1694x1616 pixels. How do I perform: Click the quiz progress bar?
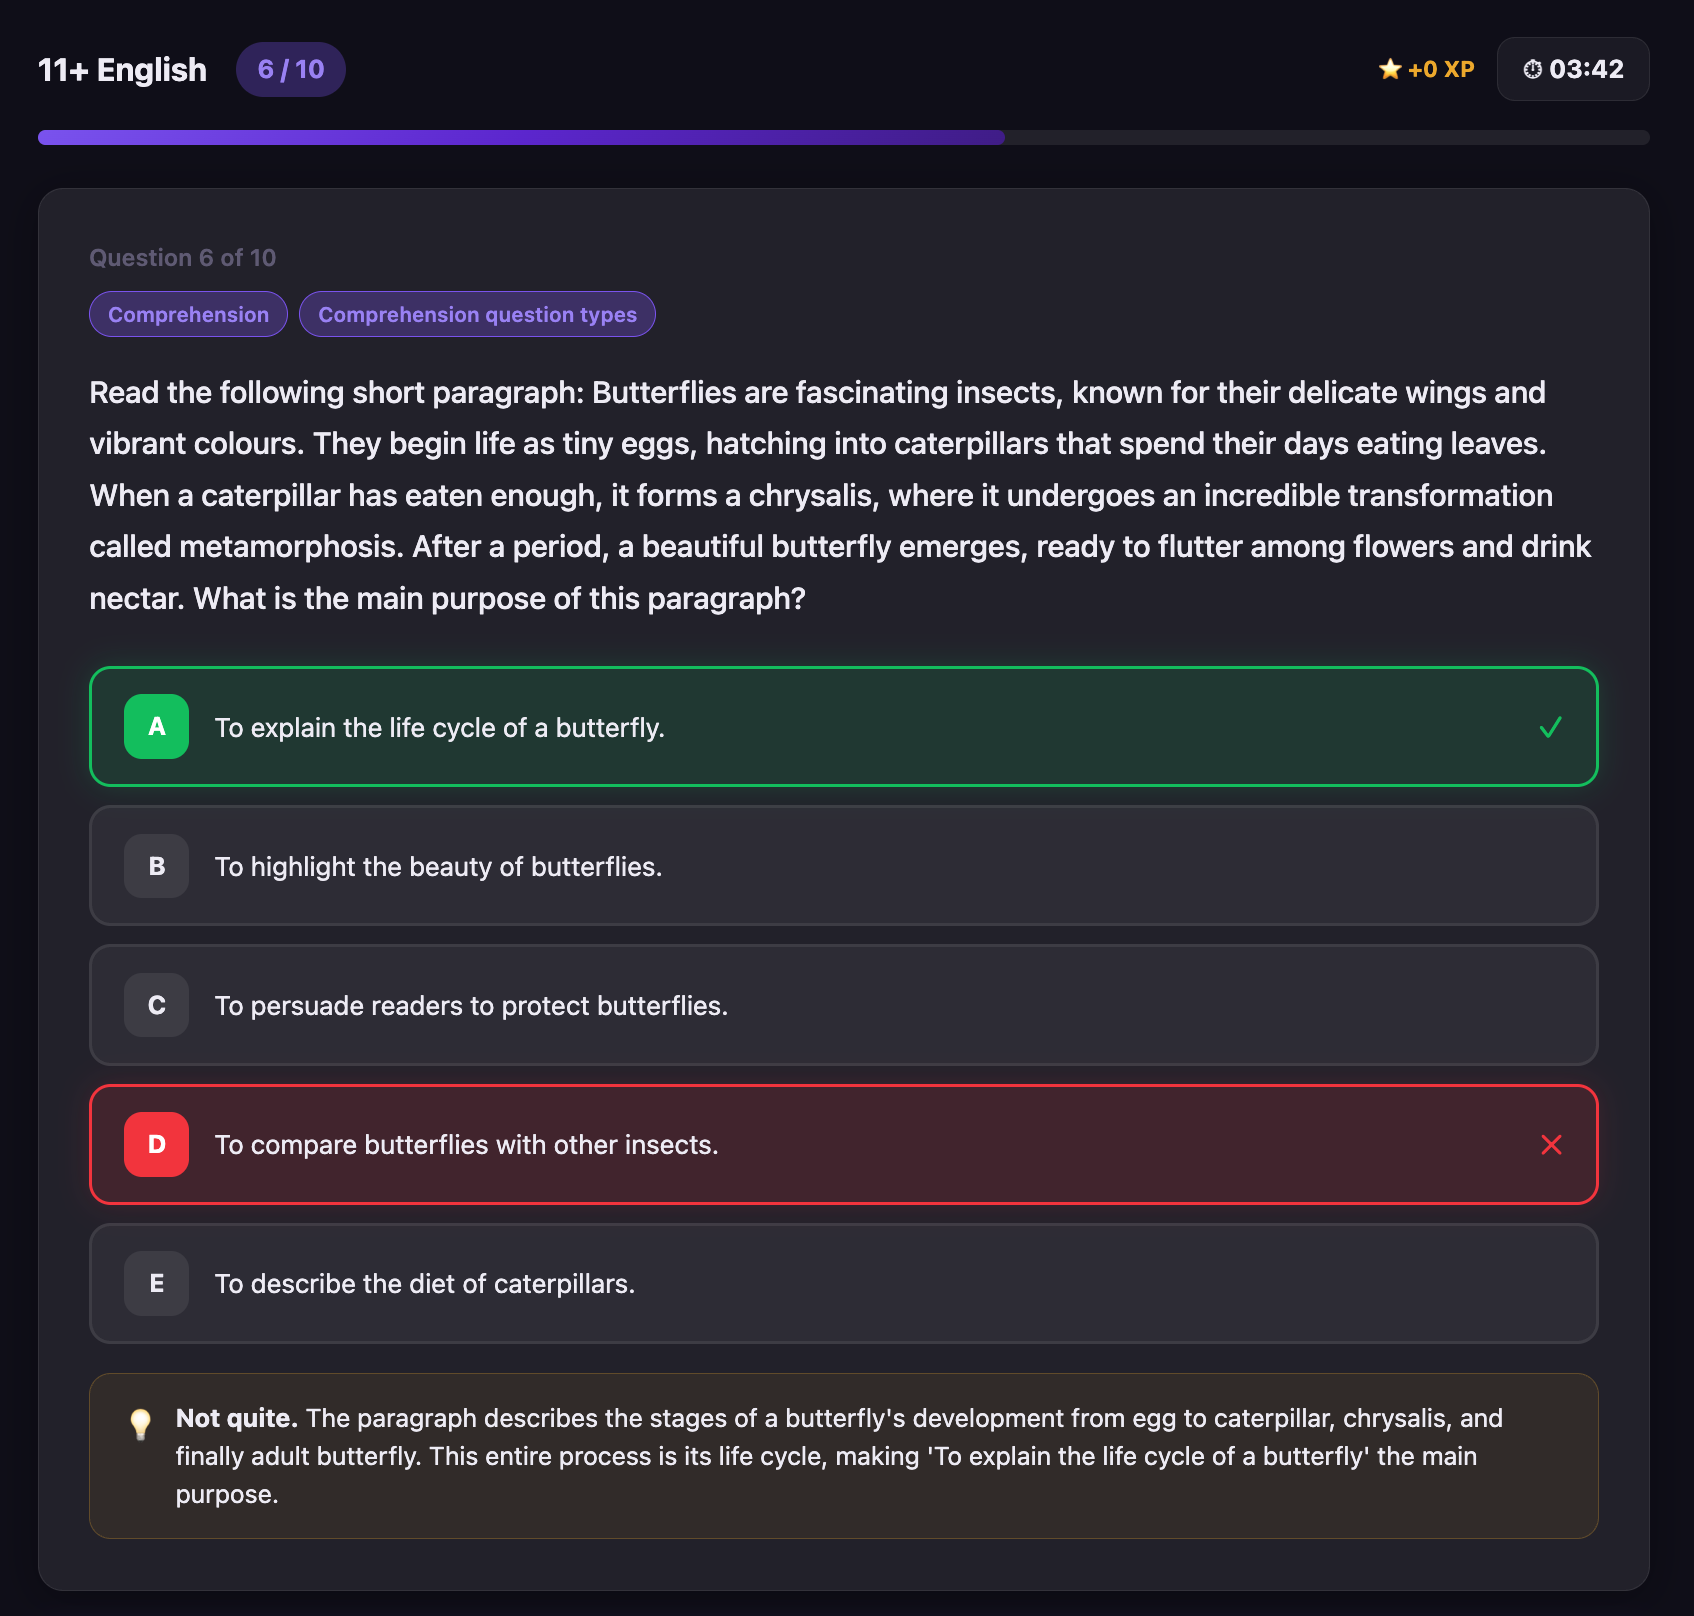point(845,137)
